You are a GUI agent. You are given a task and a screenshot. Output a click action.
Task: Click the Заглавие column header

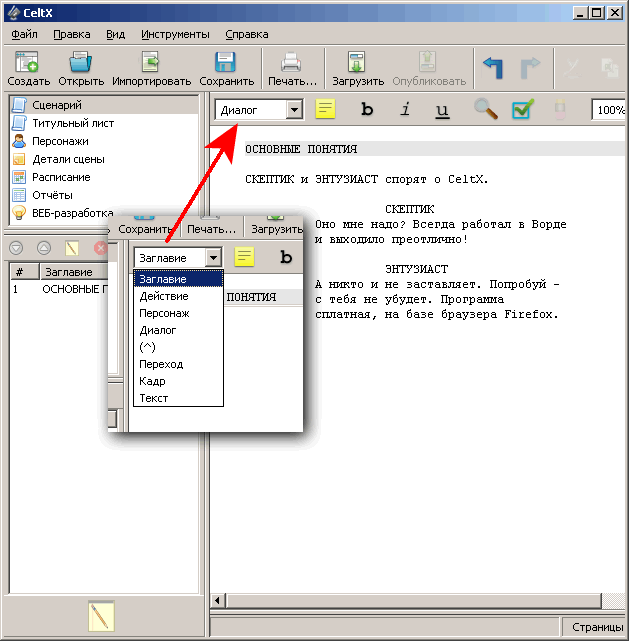tap(74, 271)
